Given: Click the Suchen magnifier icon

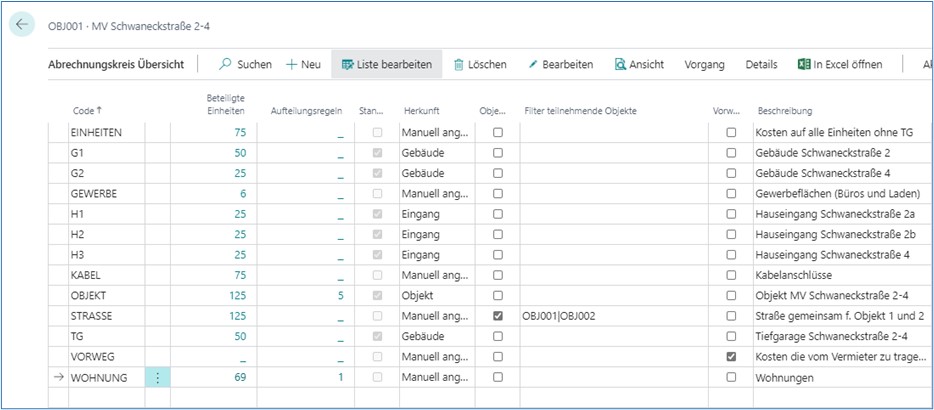Looking at the screenshot, I should pos(226,64).
